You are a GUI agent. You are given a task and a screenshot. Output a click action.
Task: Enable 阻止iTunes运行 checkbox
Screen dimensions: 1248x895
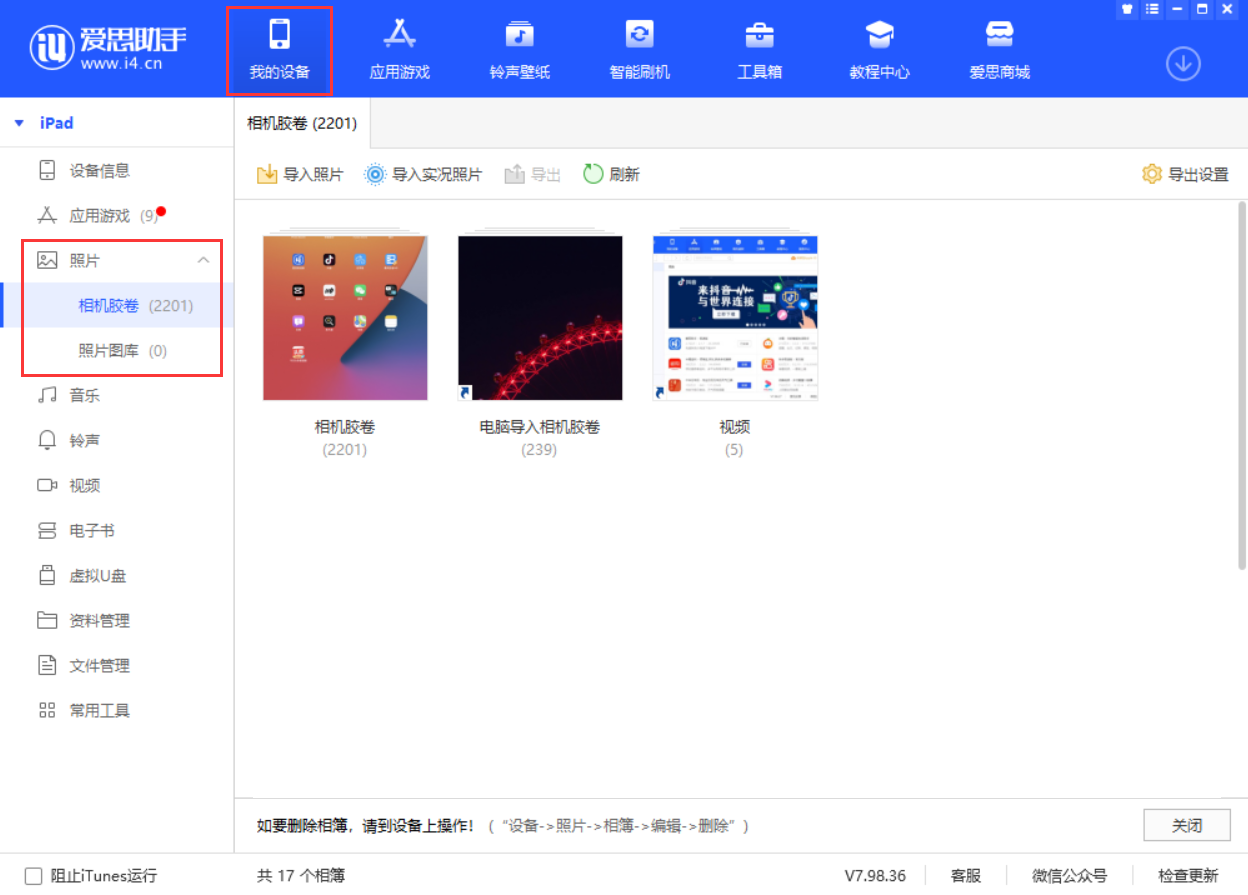click(x=34, y=876)
